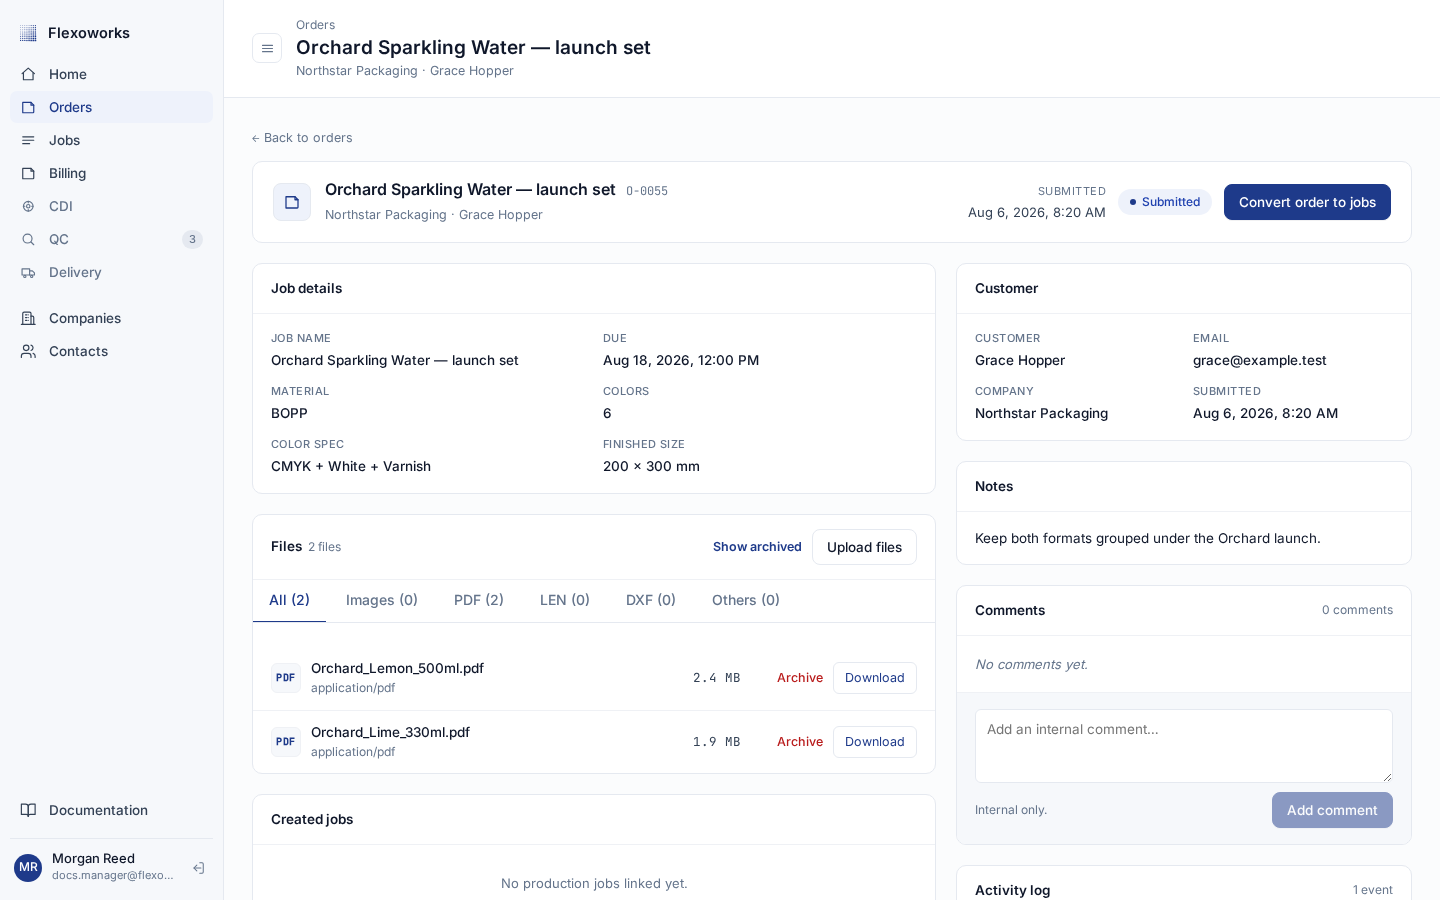Open Delivery truck icon in sidebar
This screenshot has height=900, width=1440.
click(28, 272)
